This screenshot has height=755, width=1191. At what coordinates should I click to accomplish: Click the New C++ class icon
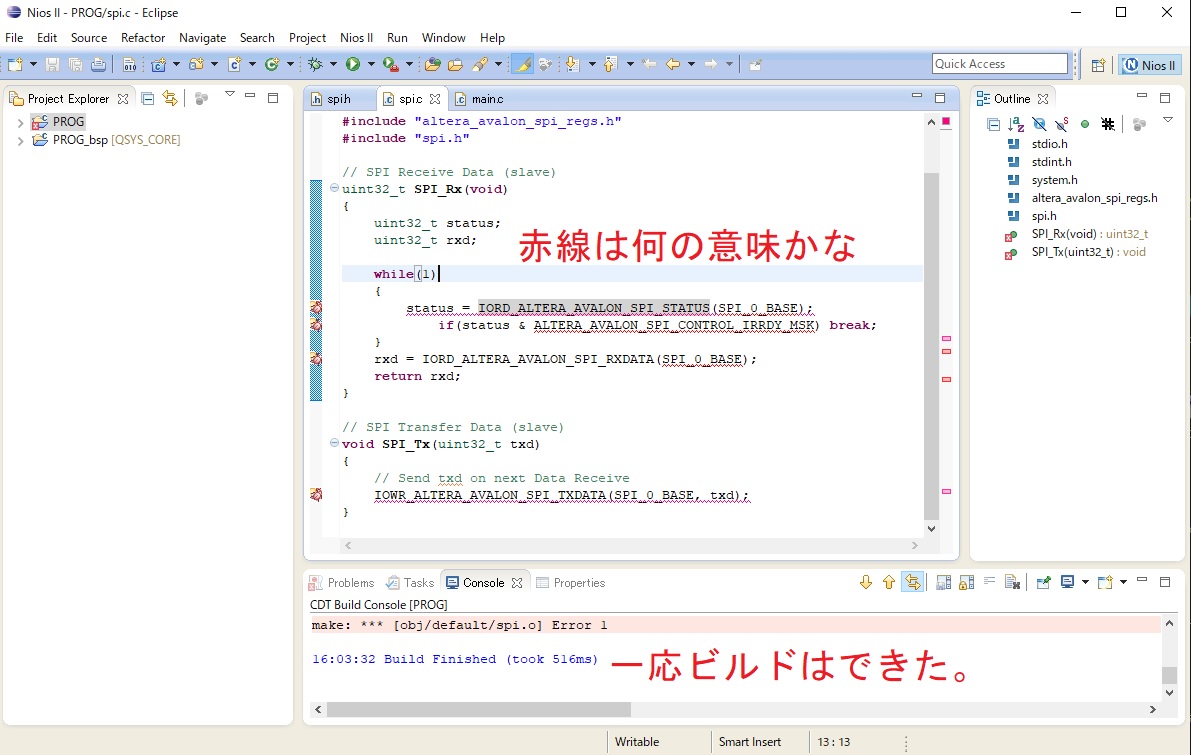click(x=272, y=65)
